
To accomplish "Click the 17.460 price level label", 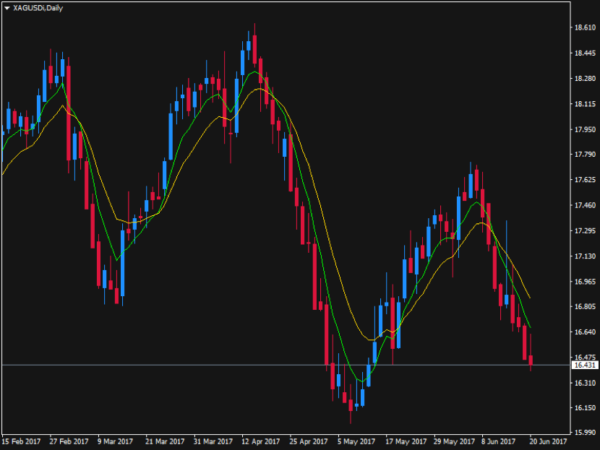I will (x=585, y=205).
